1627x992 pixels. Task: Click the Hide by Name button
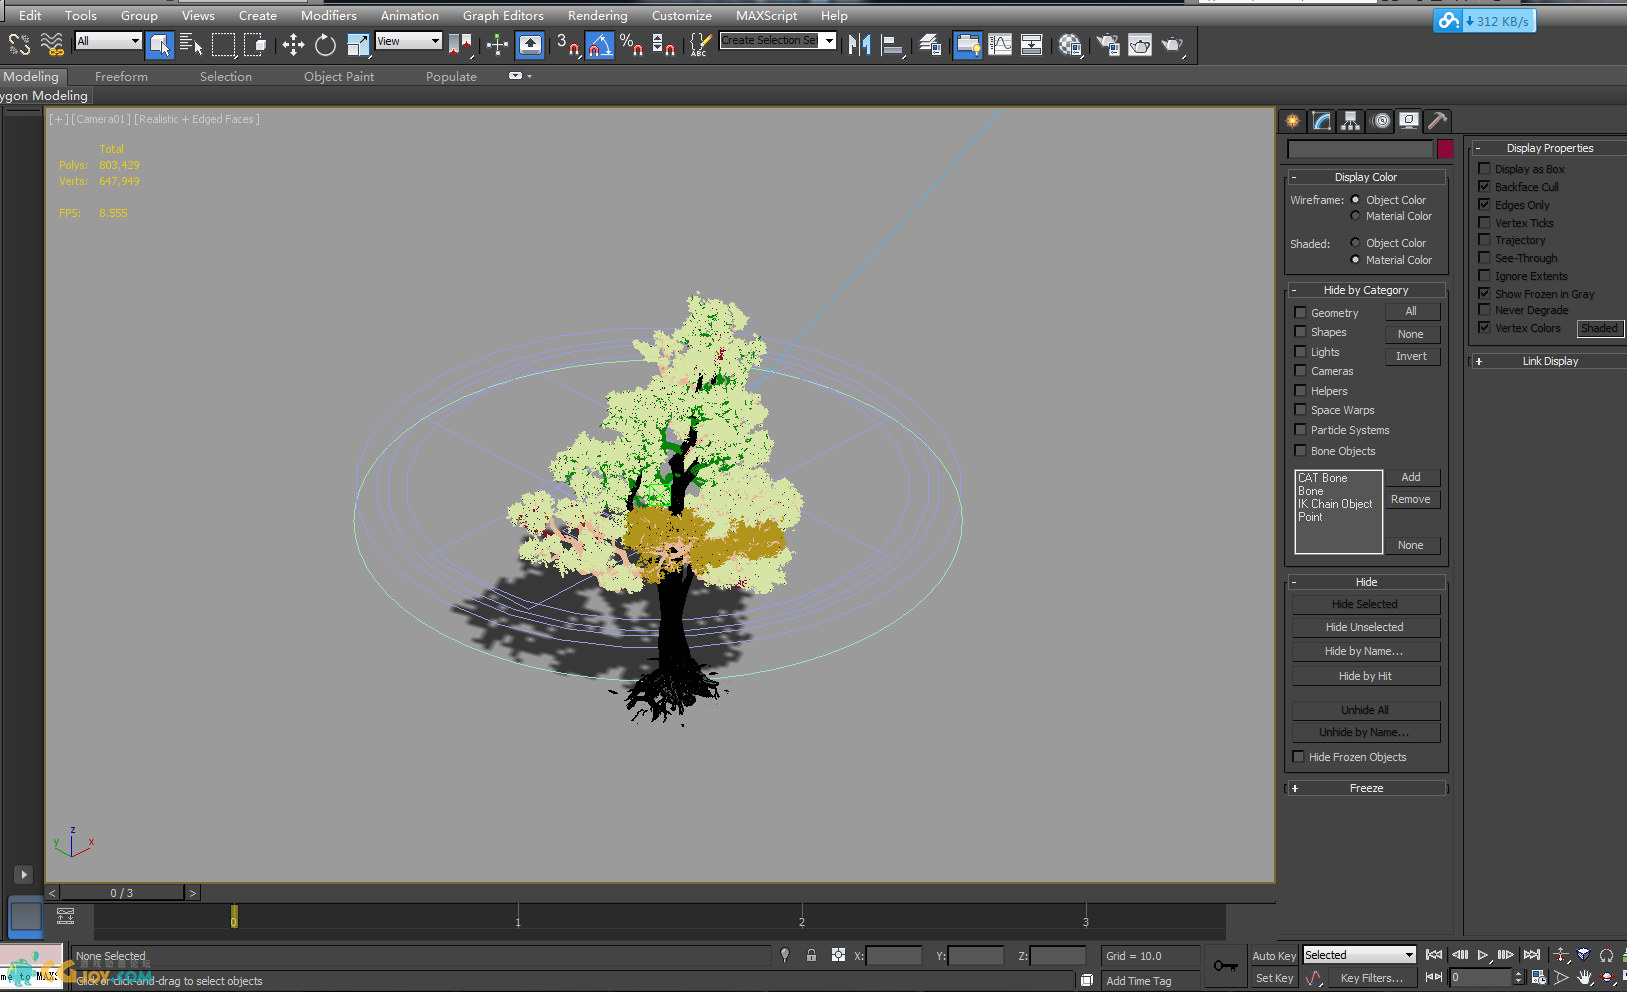tap(1365, 651)
